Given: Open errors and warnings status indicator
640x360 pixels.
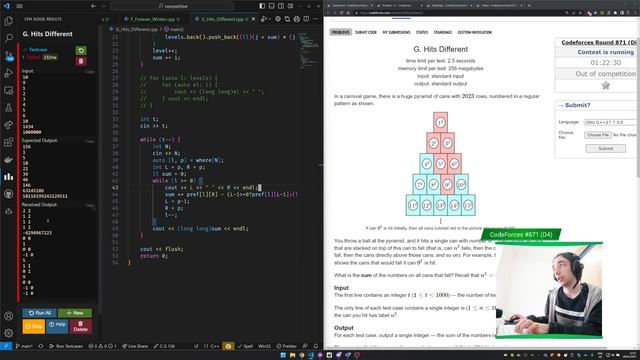Looking at the screenshot, I should pyautogui.click(x=102, y=346).
